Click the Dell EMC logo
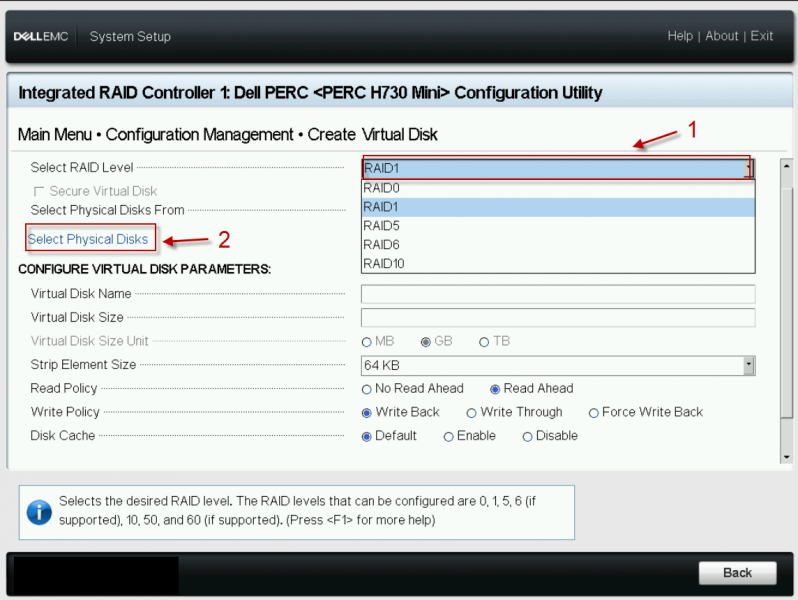 41,37
